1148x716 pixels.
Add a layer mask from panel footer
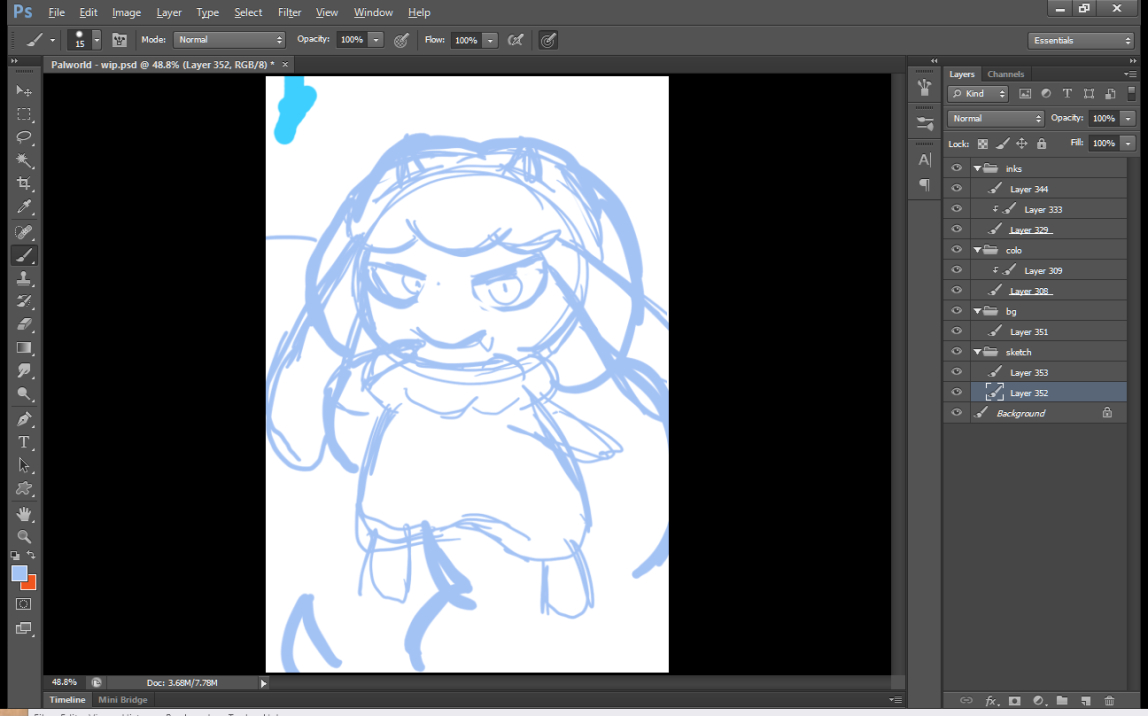[x=1014, y=701]
